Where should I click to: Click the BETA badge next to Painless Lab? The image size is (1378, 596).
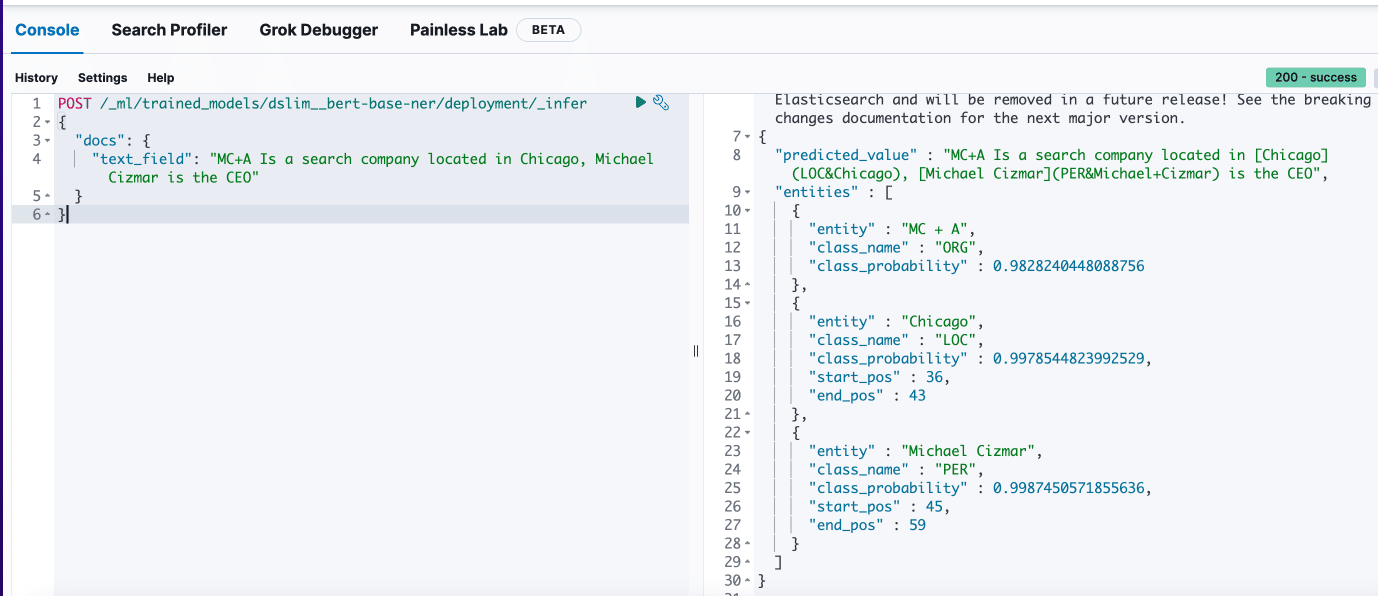[x=548, y=30]
